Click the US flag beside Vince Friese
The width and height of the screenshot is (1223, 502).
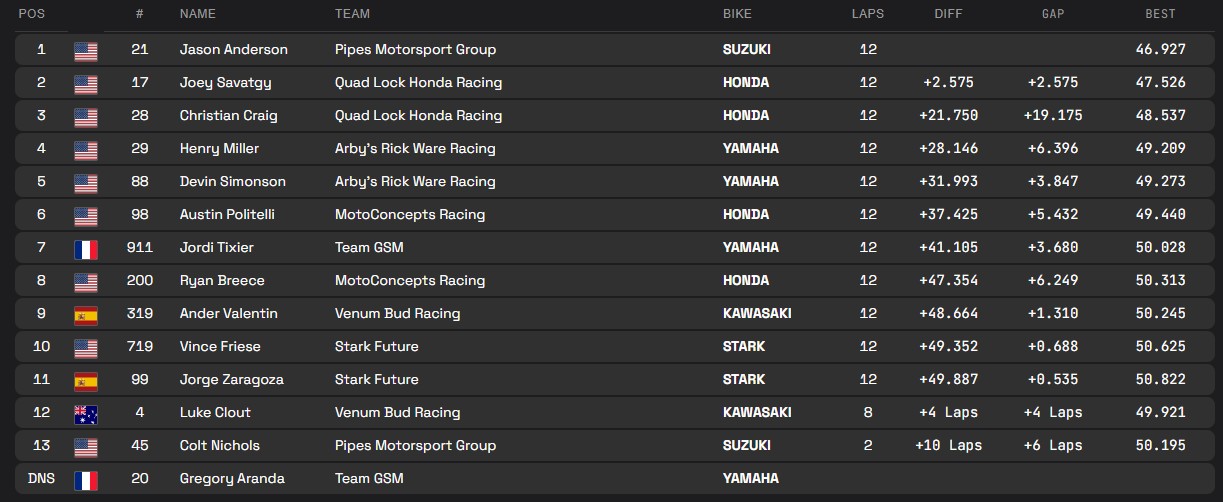86,347
